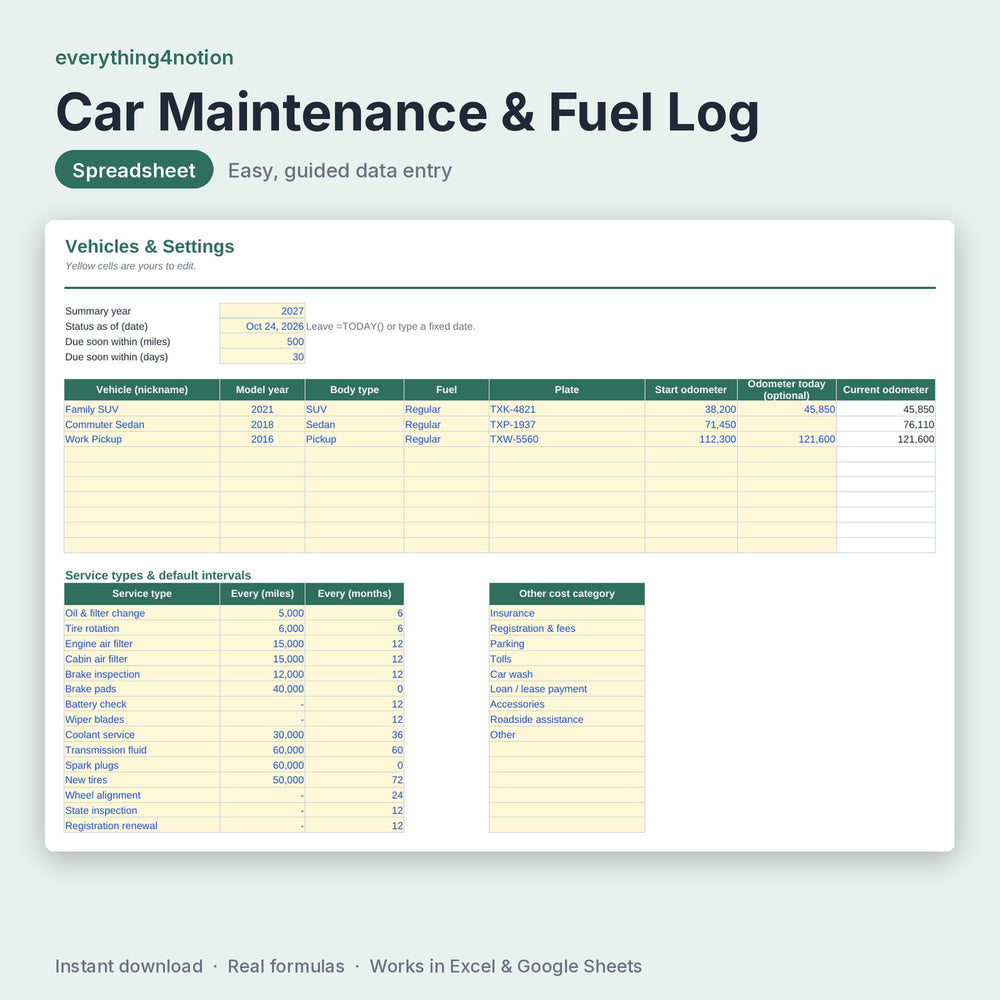Click the Vehicle (nickname) column header

click(142, 390)
